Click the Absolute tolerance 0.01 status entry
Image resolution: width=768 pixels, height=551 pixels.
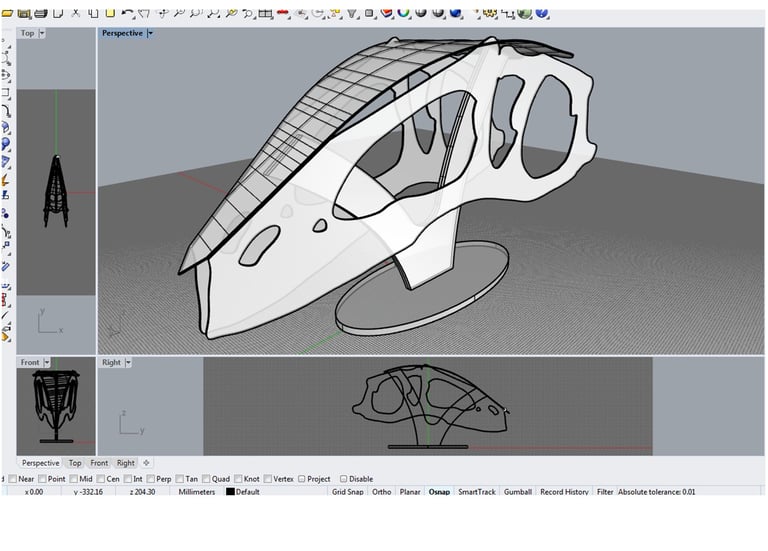coord(656,491)
